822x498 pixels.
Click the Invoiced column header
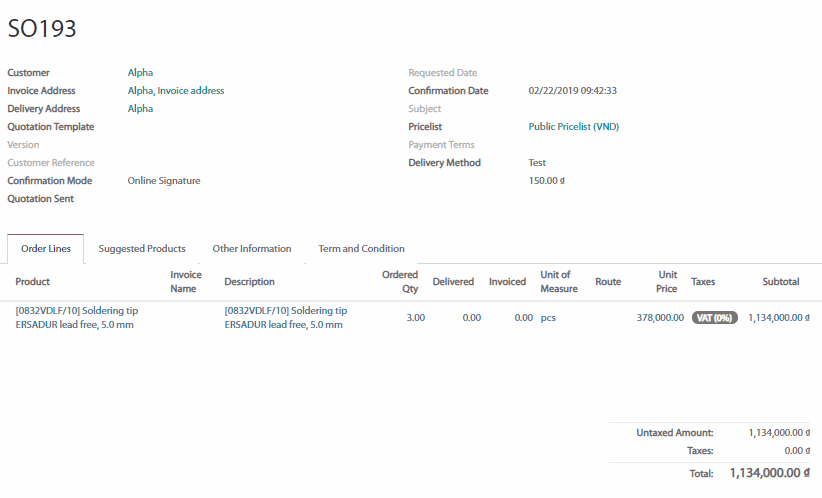(507, 282)
